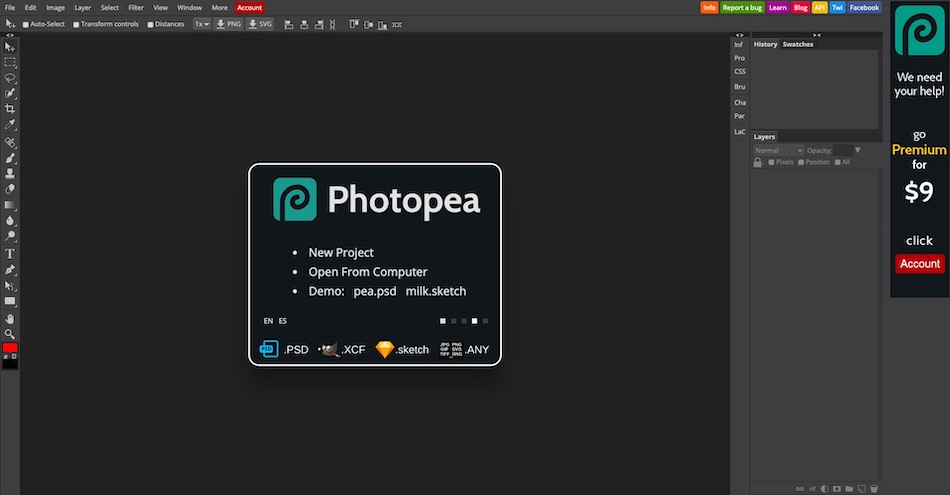The height and width of the screenshot is (495, 950).
Task: Enable the Auto-Select checkbox
Action: tap(26, 24)
